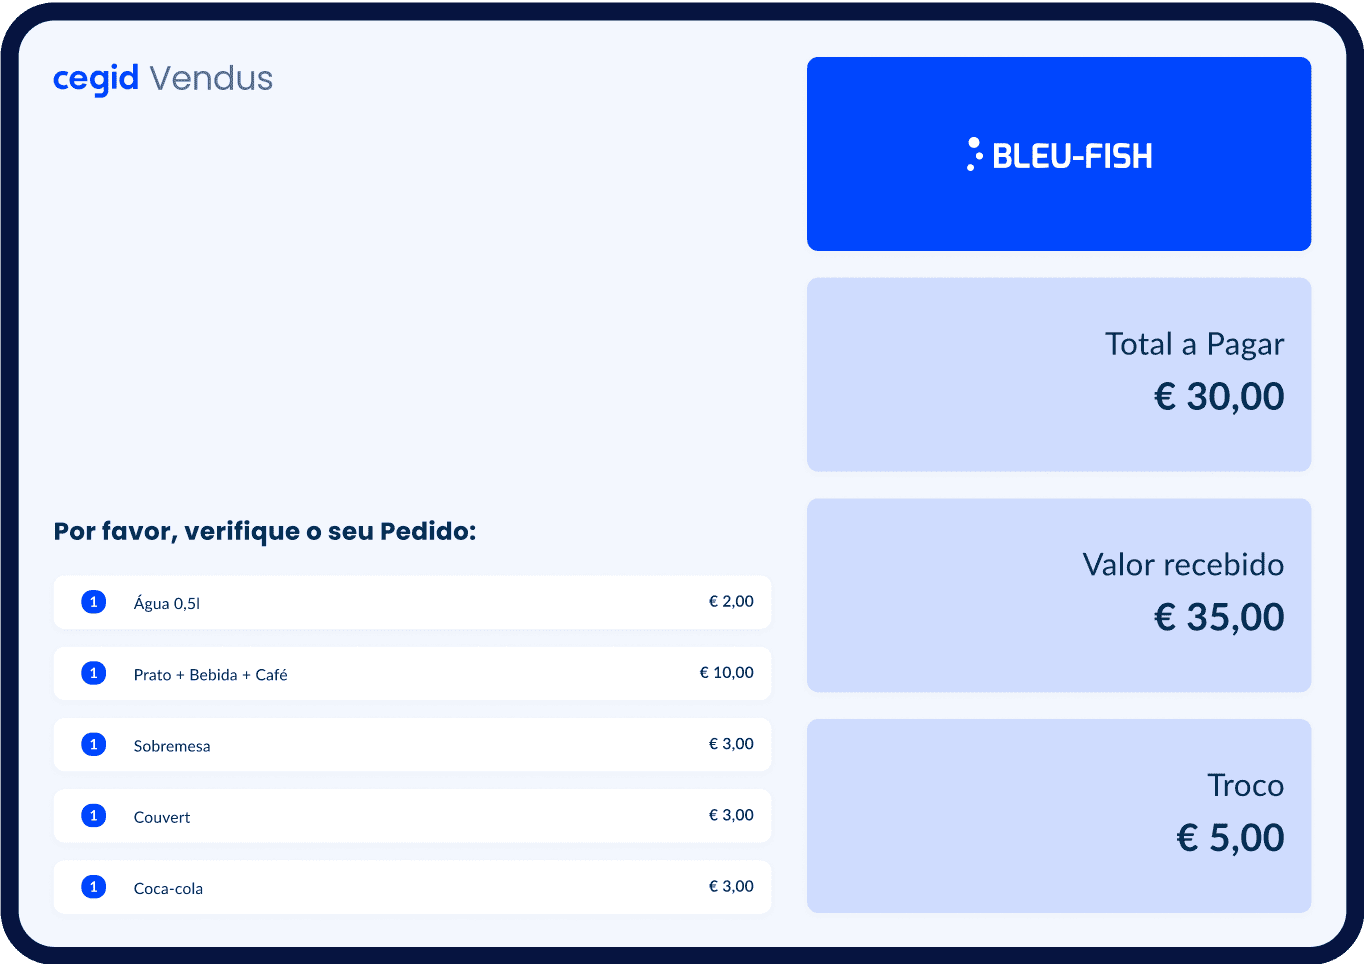Screen dimensions: 1364x964
Task: Click the Couvert quantity badge
Action: 93,815
